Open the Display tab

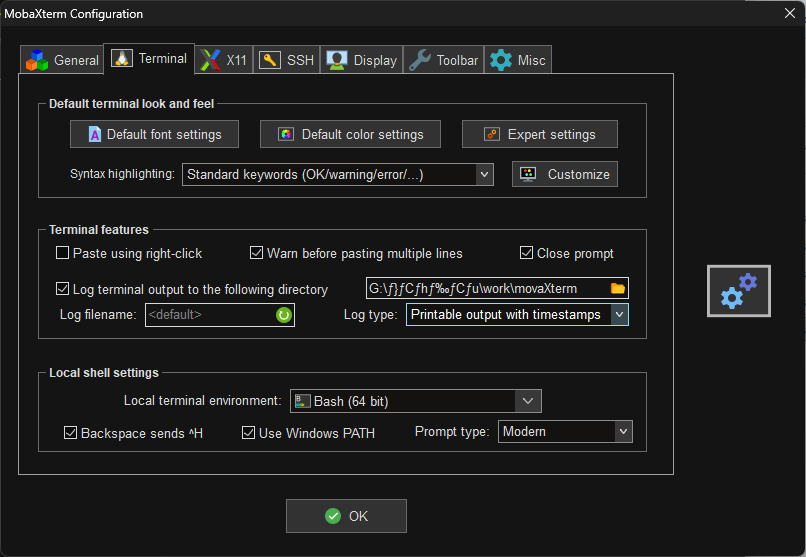pyautogui.click(x=363, y=60)
